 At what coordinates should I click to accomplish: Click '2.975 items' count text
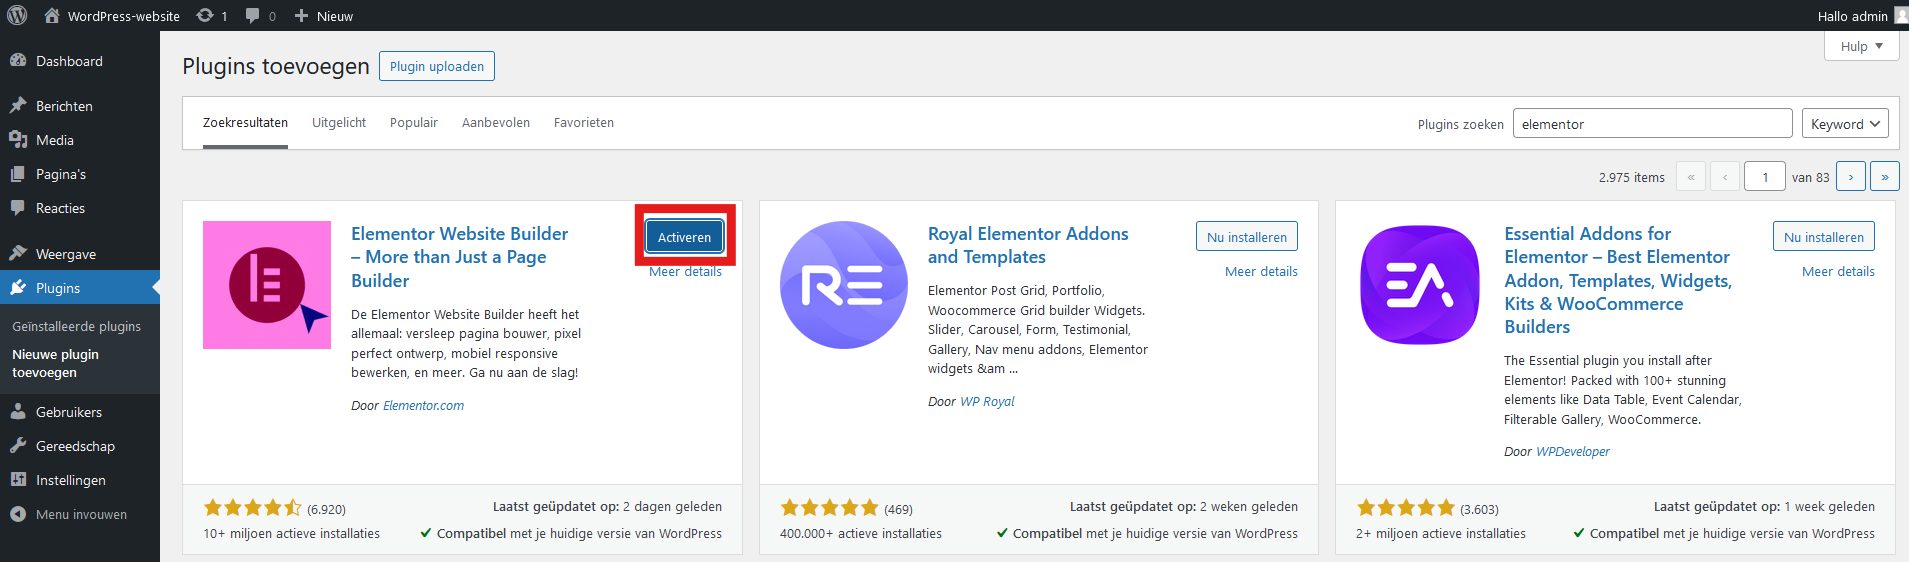point(1632,177)
